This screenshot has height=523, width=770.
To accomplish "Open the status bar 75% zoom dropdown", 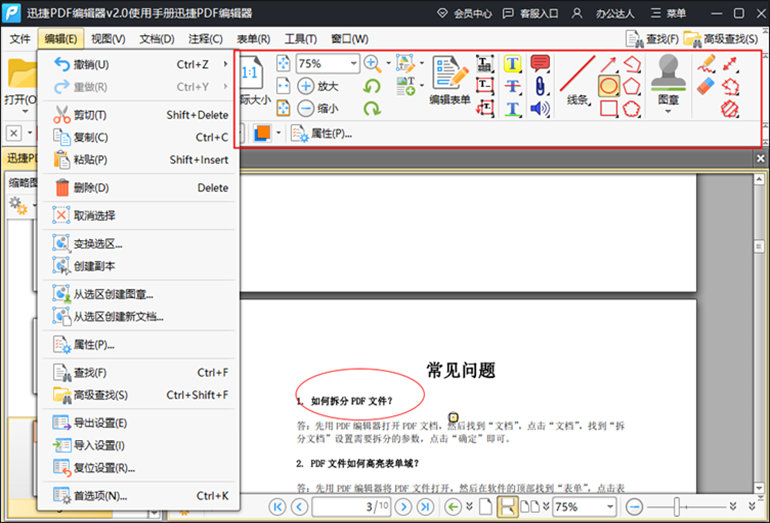I will click(x=610, y=506).
